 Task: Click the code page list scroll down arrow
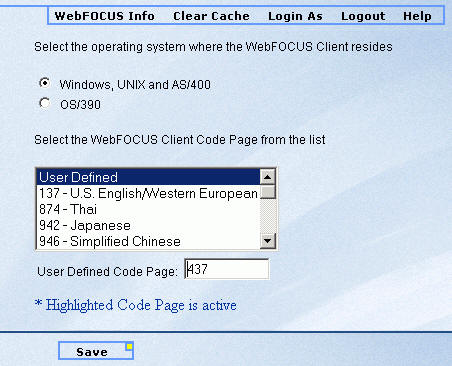[267, 241]
